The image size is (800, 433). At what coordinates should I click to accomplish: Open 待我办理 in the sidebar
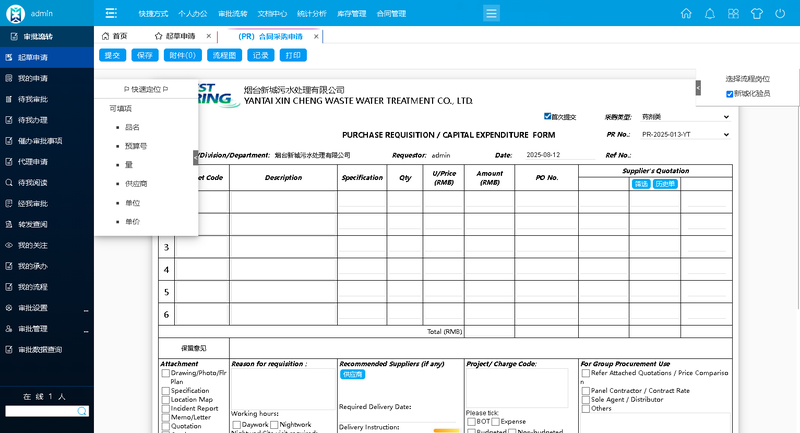47,120
